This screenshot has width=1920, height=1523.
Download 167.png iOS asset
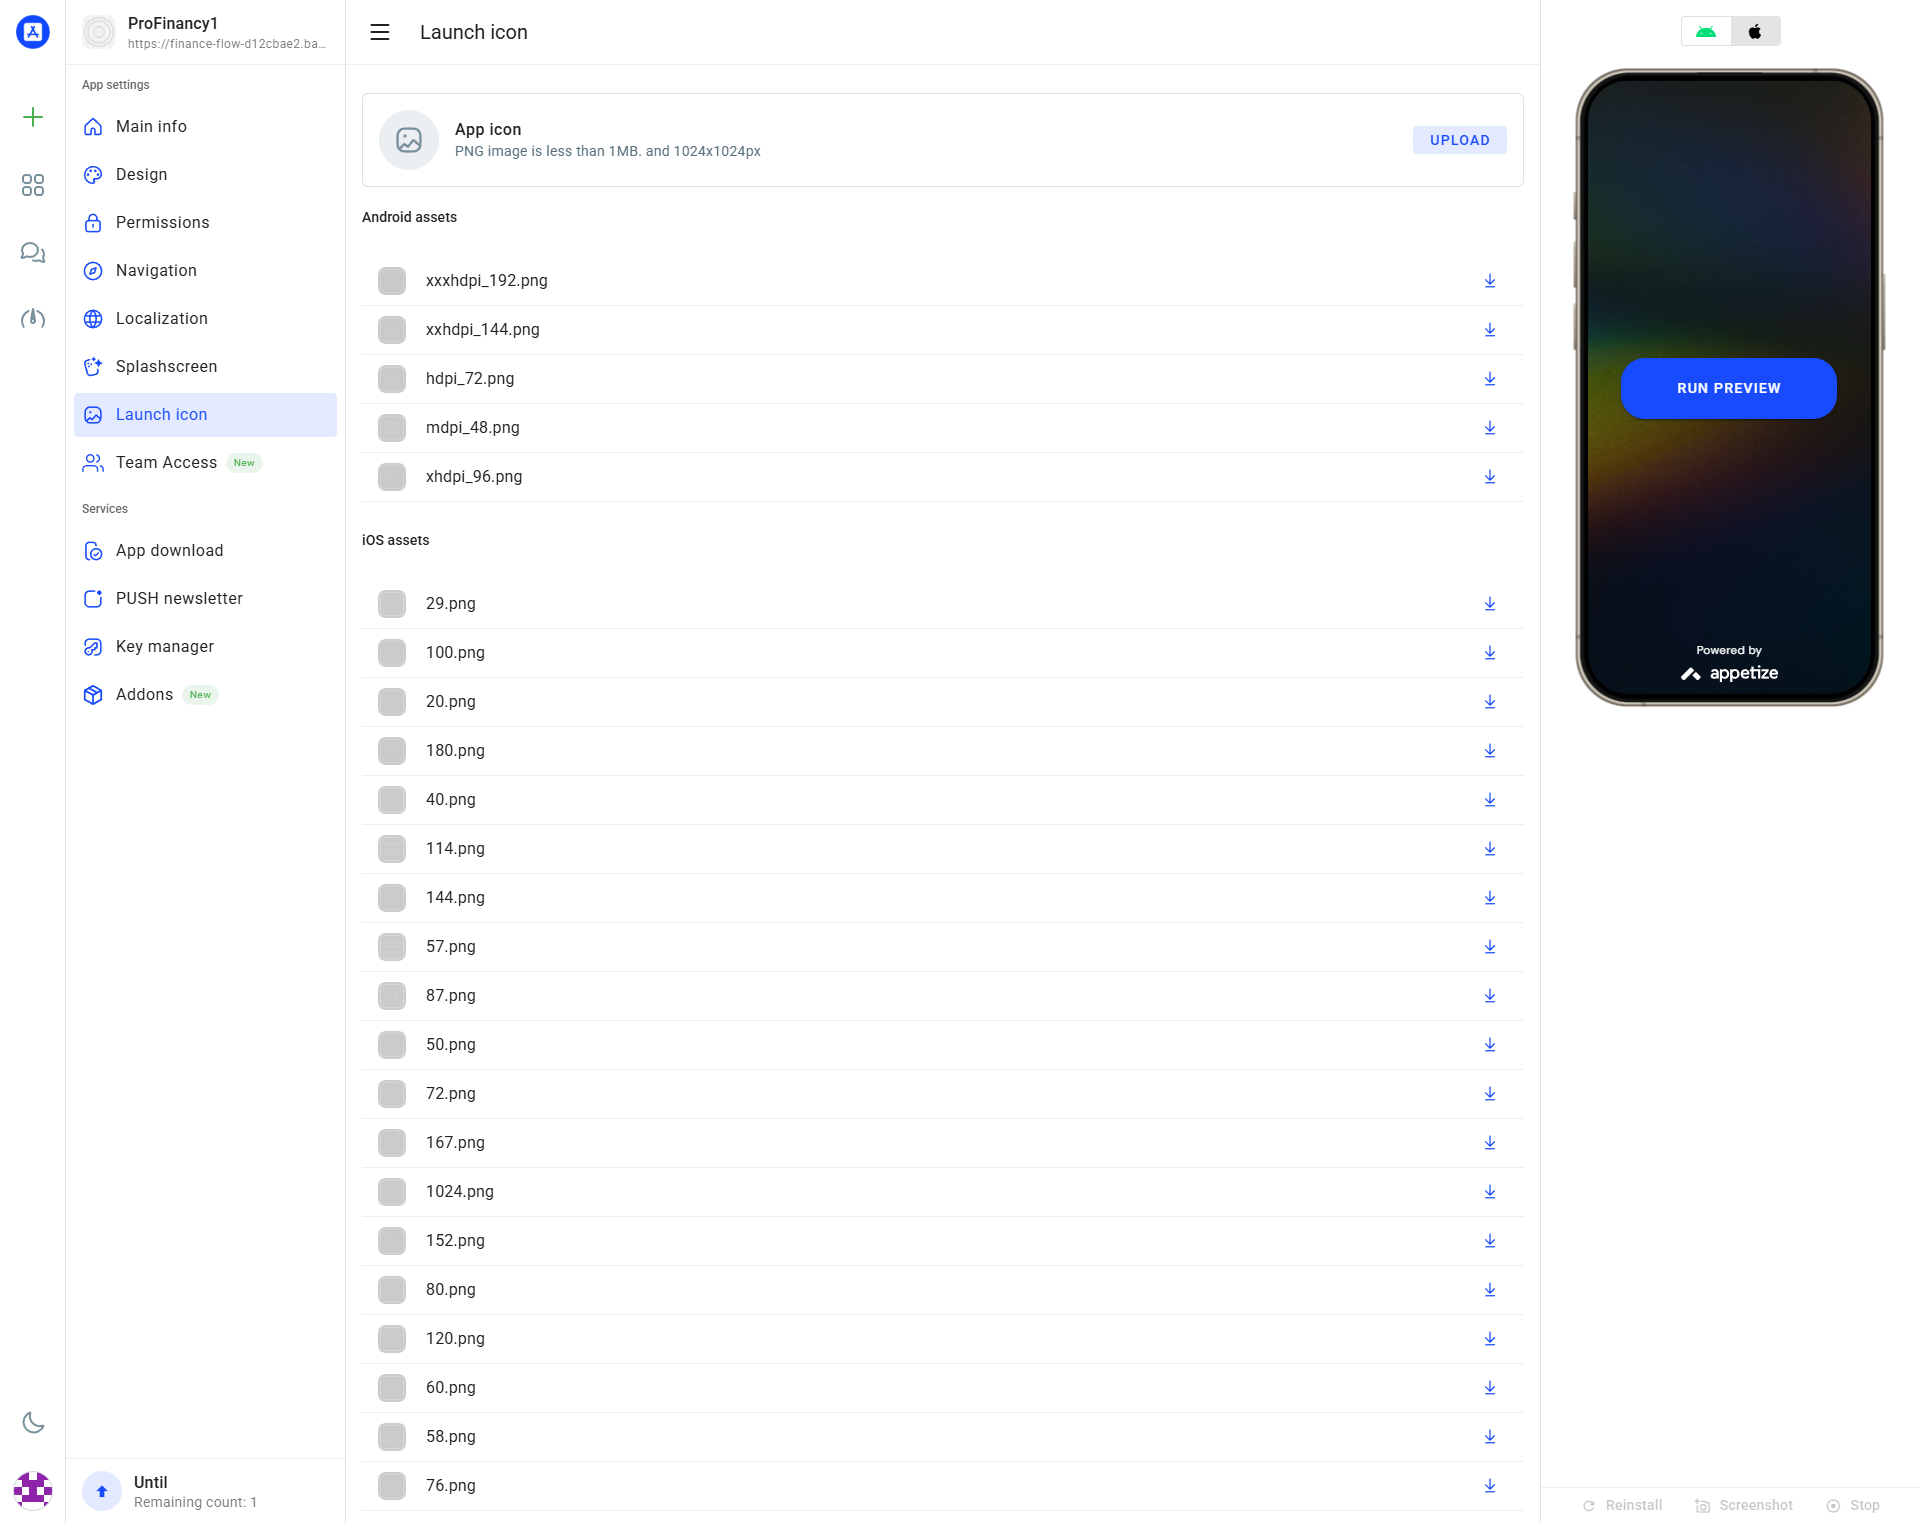tap(1490, 1143)
